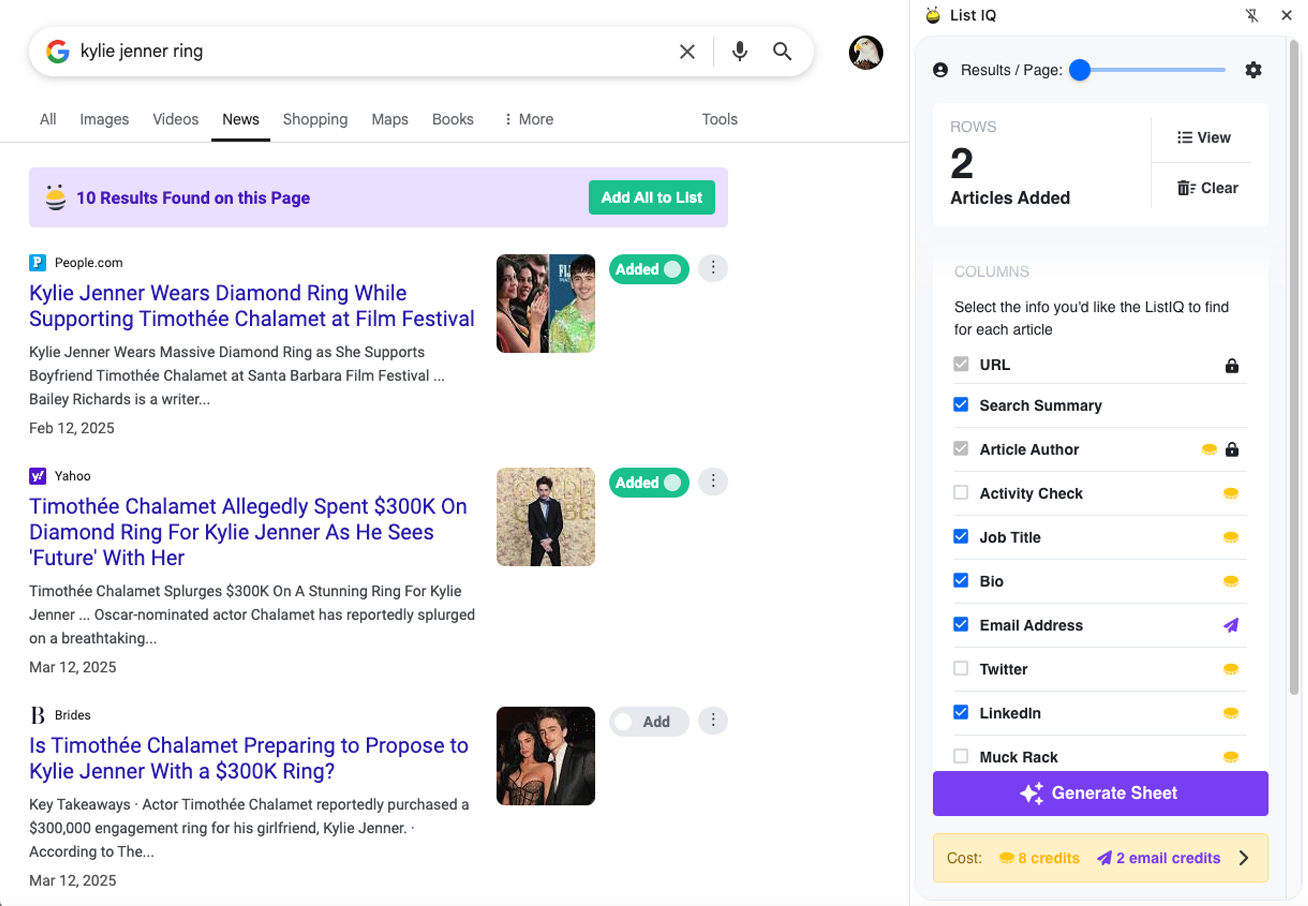Click the lock icon on the Article Author row
1308x906 pixels.
click(1232, 450)
